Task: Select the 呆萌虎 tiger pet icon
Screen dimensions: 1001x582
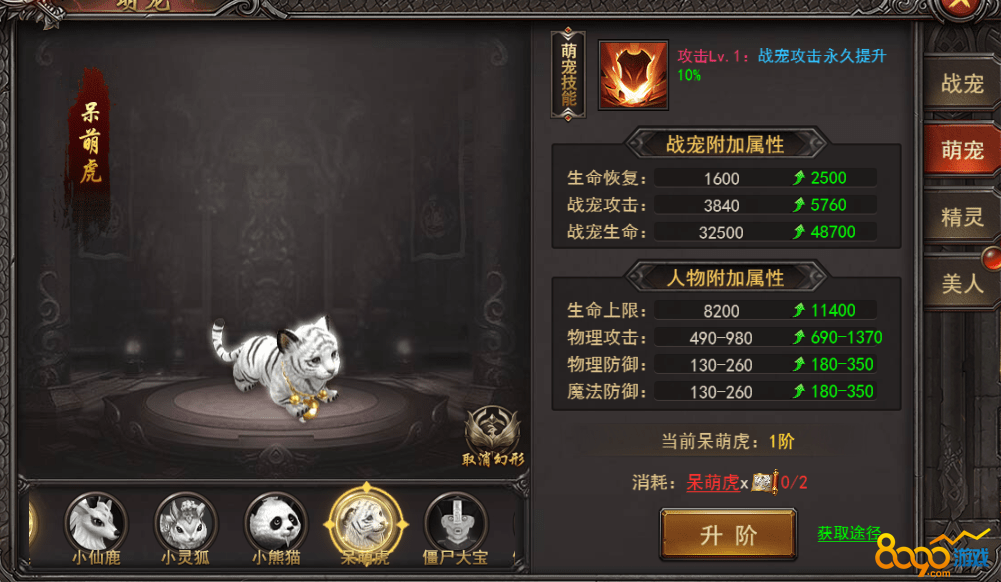Action: 366,525
